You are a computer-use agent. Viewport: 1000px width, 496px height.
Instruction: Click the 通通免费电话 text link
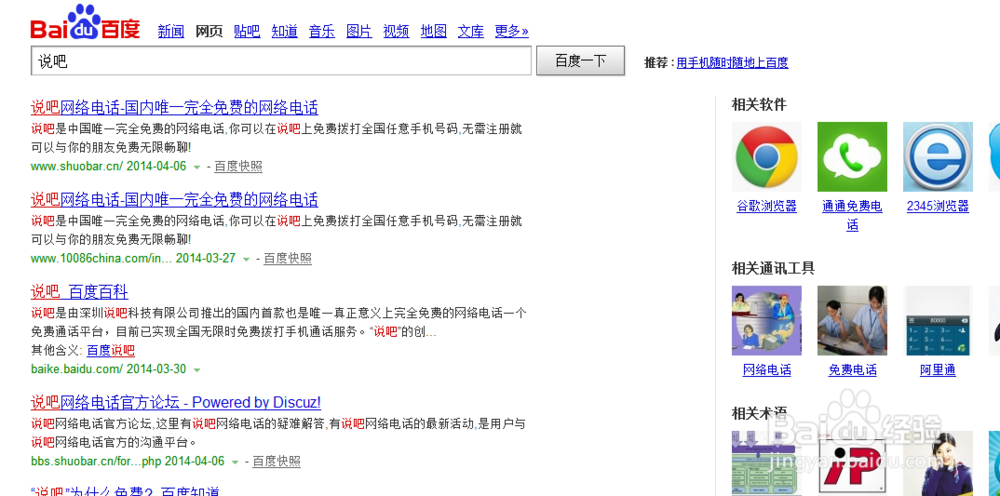click(x=852, y=215)
